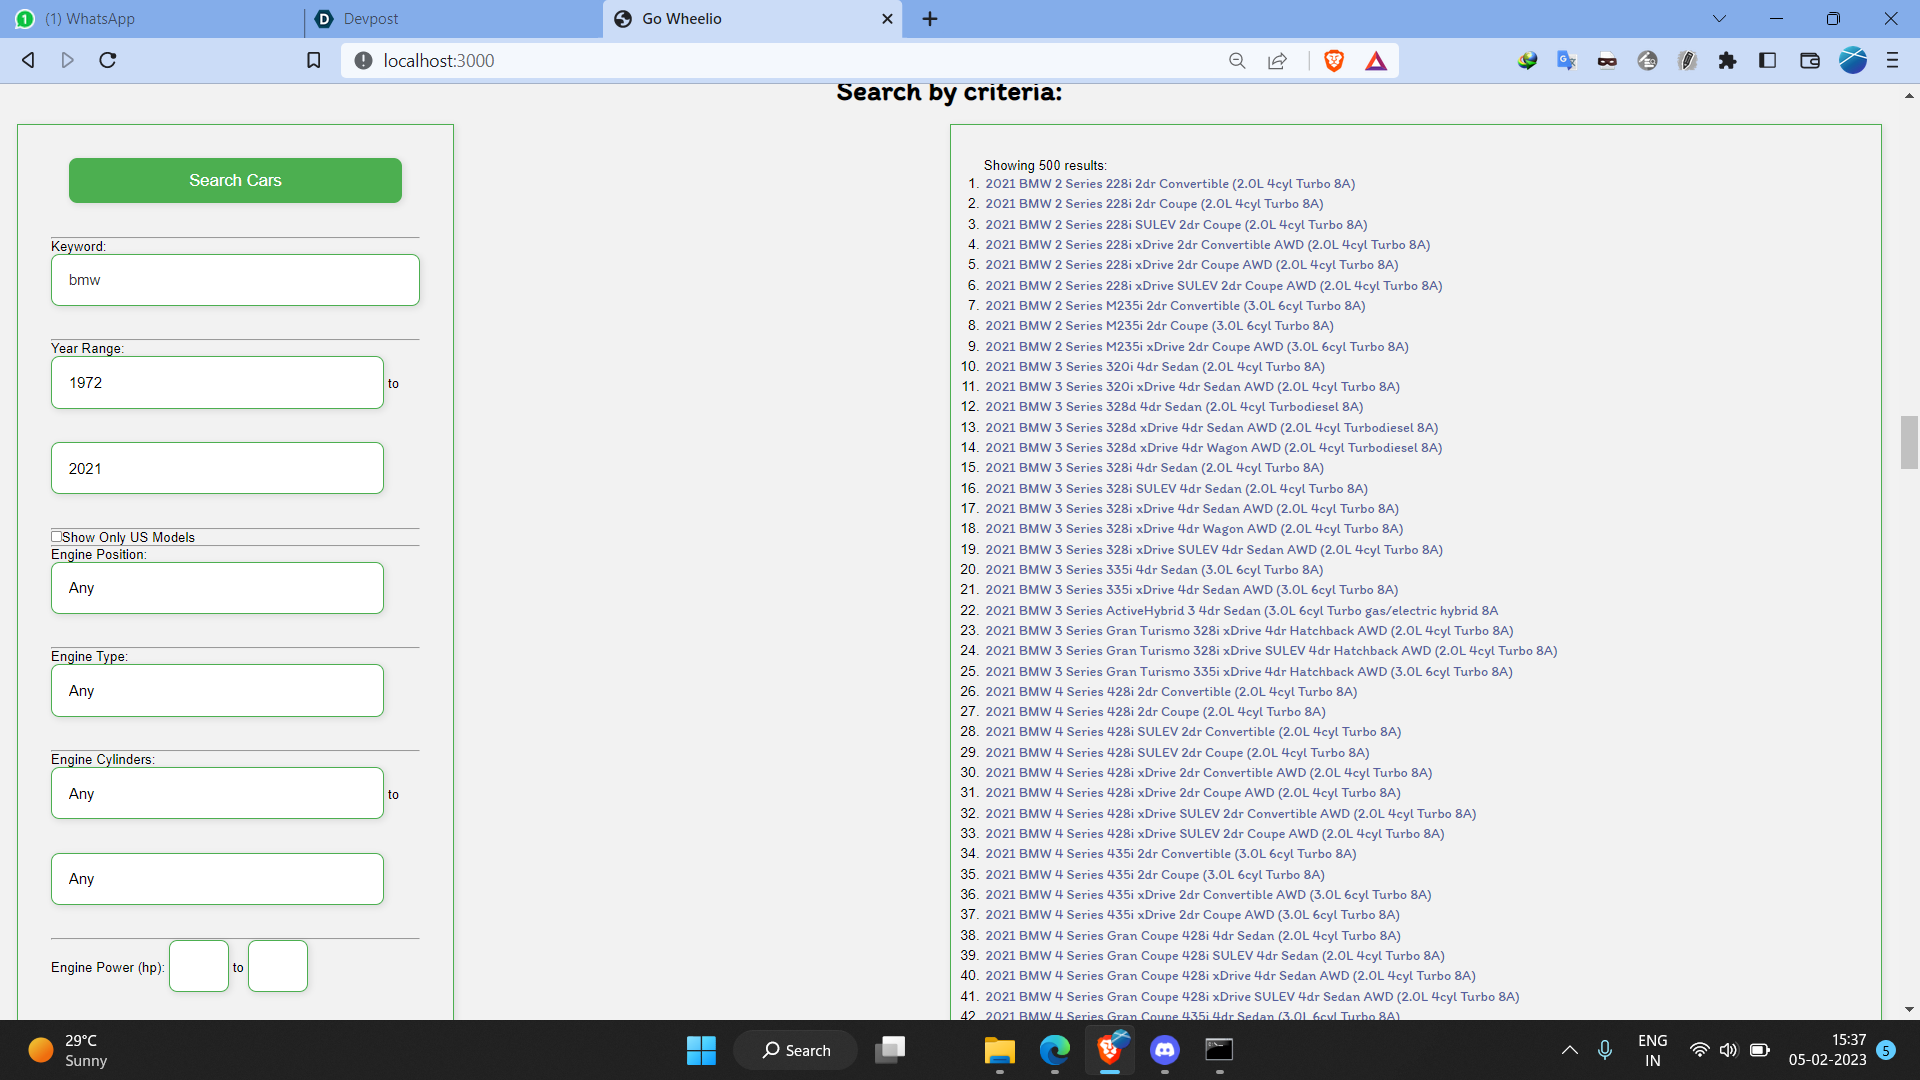Toggle the browser sidebar panel icon
The height and width of the screenshot is (1080, 1920).
1767,61
